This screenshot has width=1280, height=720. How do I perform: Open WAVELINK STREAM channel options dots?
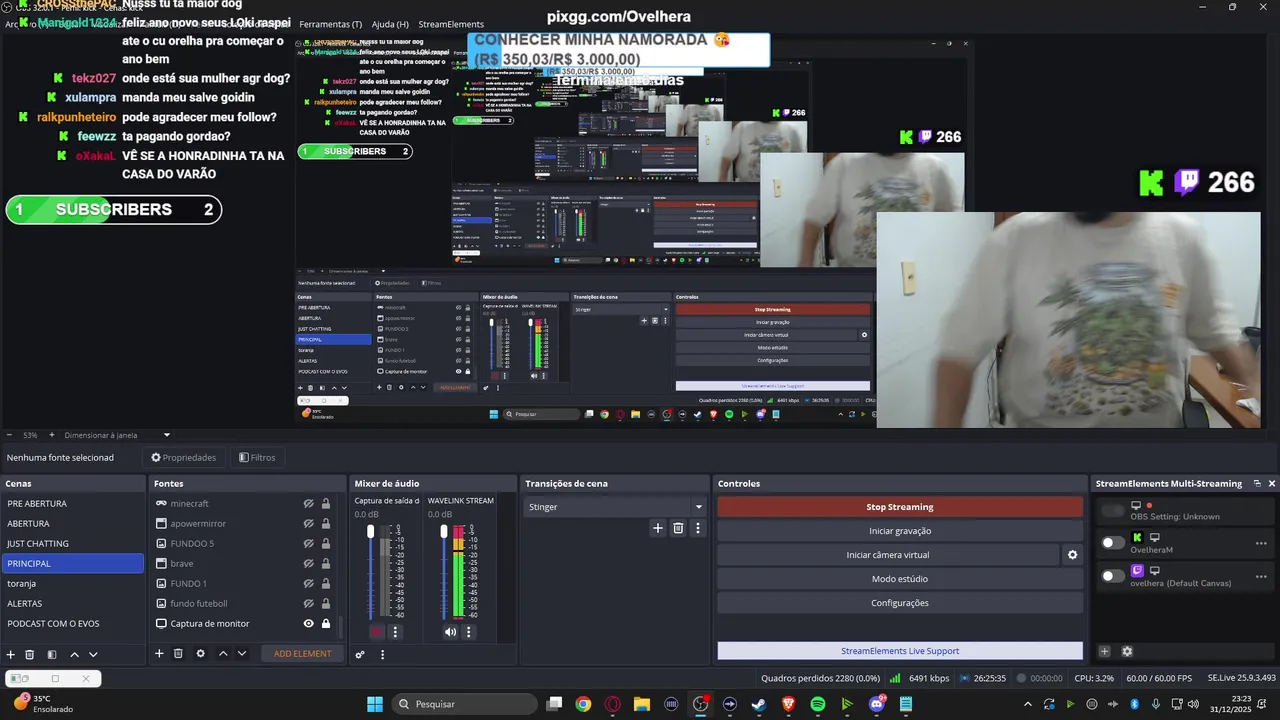pos(468,632)
